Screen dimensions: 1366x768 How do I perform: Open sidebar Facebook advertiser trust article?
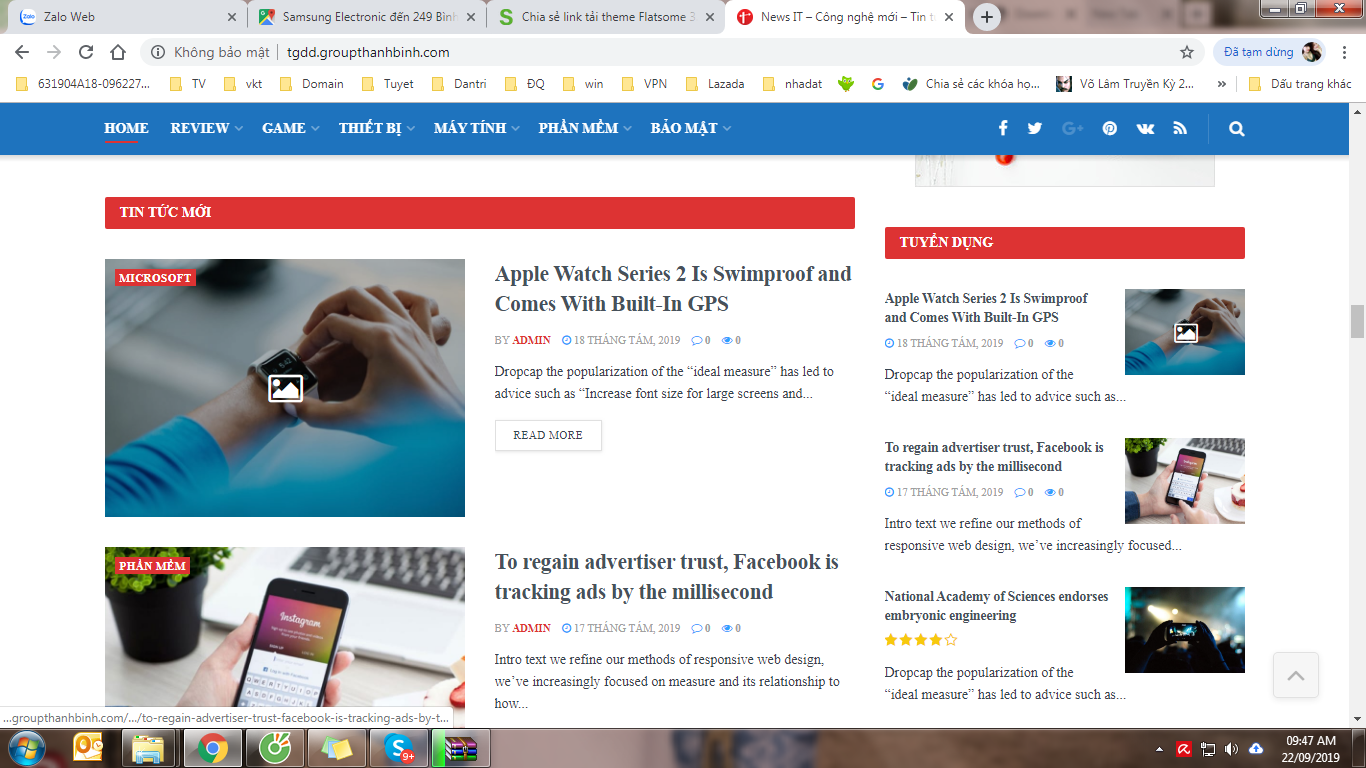(x=994, y=457)
